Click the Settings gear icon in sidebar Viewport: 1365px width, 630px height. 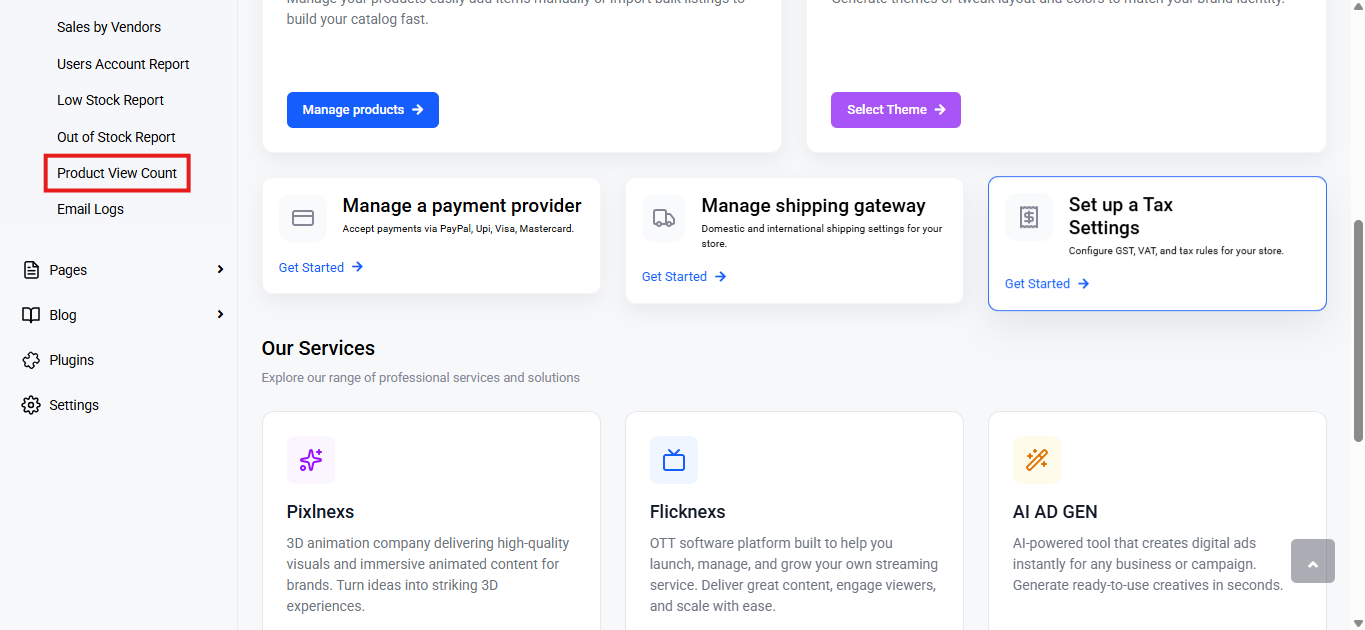31,405
